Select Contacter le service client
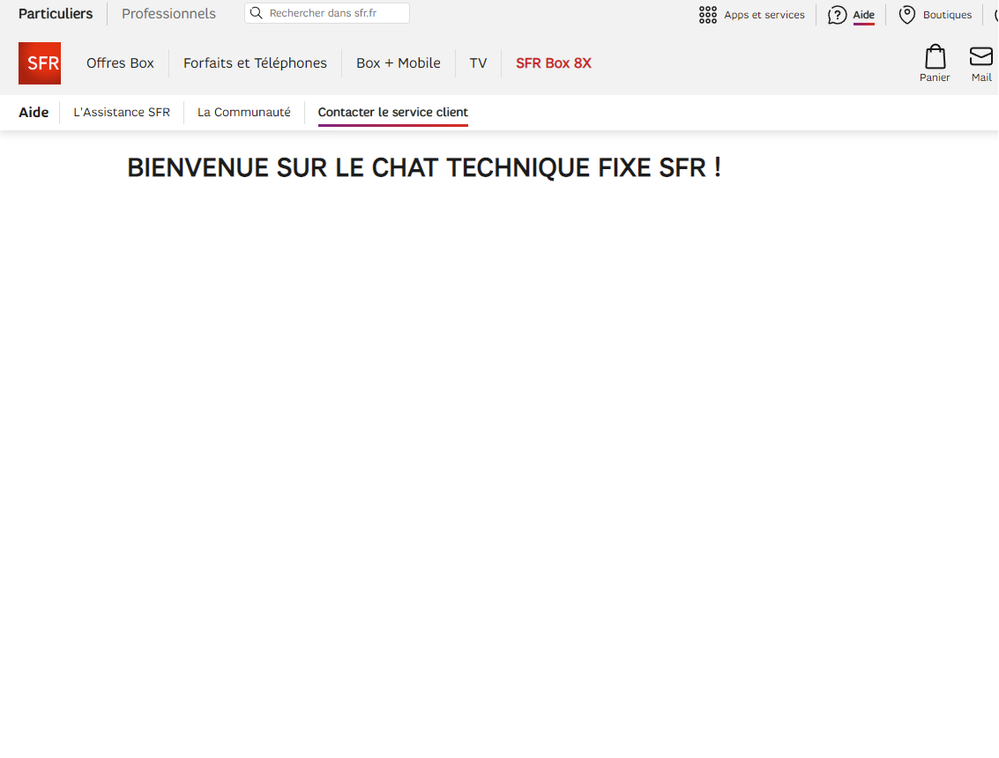 click(x=392, y=112)
